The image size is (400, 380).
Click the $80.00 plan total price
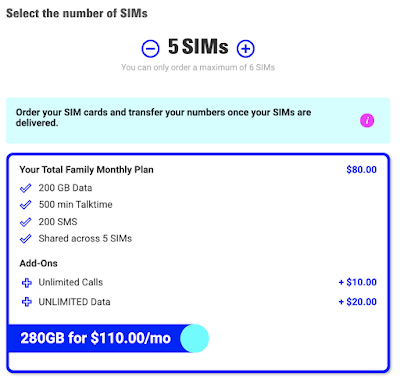(362, 170)
